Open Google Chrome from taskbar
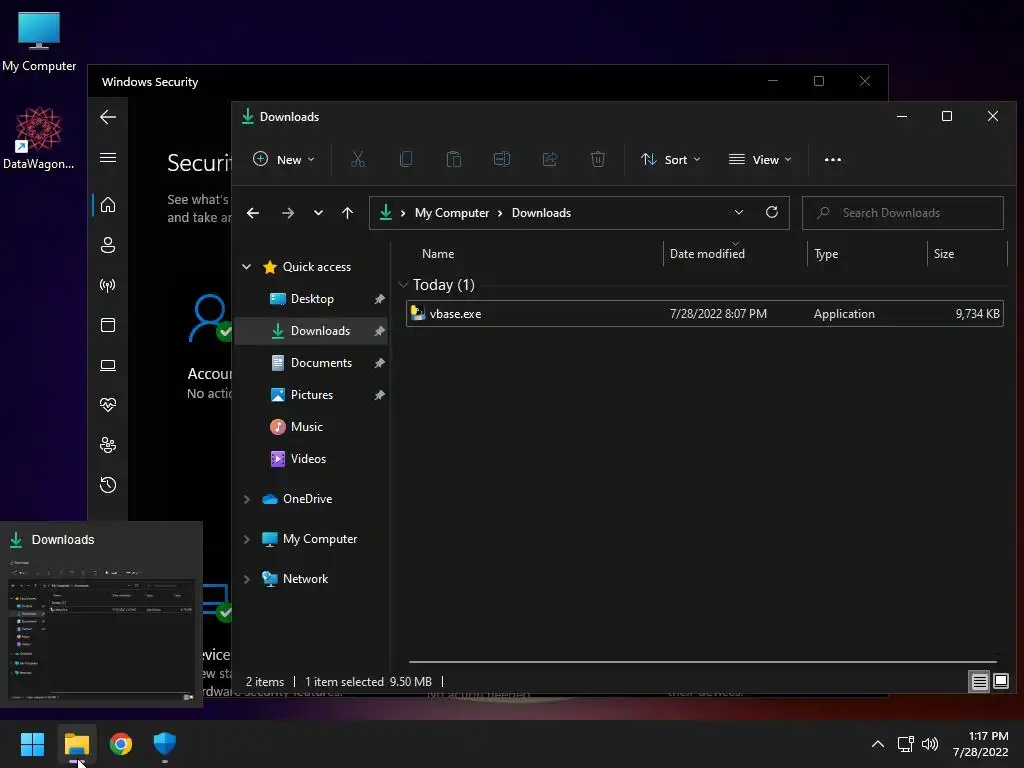Image resolution: width=1024 pixels, height=768 pixels. point(121,744)
